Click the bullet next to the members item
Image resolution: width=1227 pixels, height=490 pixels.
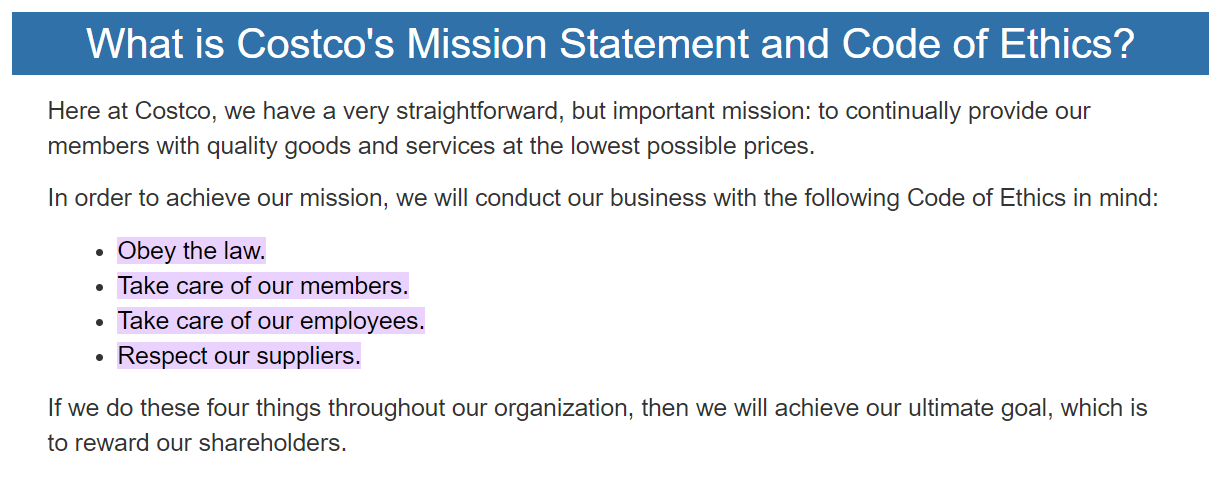99,287
